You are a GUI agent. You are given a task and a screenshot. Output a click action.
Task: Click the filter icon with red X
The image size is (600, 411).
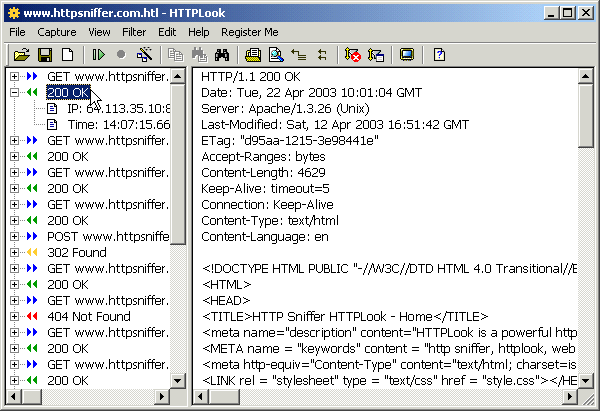tap(352, 55)
